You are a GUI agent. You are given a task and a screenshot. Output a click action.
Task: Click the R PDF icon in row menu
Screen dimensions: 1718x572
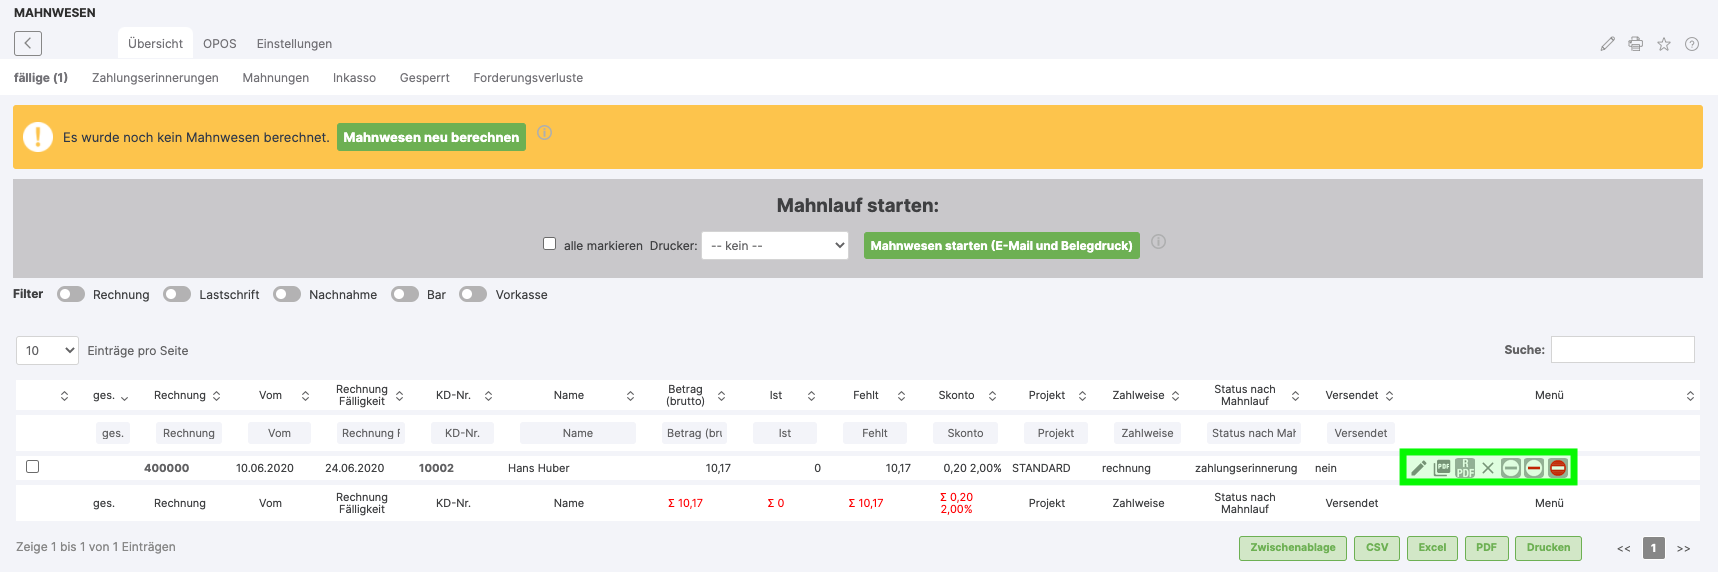1465,468
